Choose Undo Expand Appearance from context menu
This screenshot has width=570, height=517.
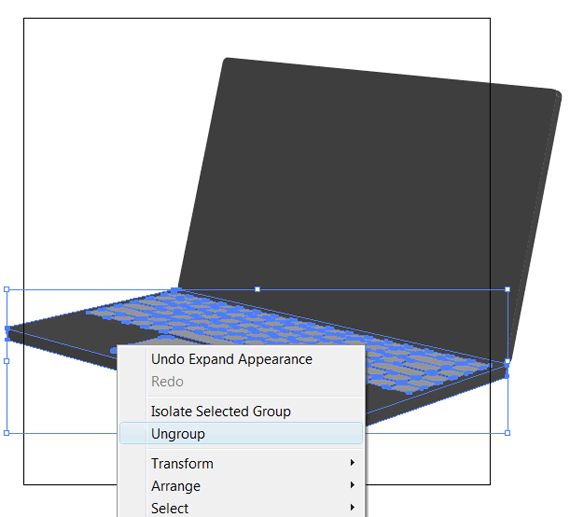pos(232,359)
